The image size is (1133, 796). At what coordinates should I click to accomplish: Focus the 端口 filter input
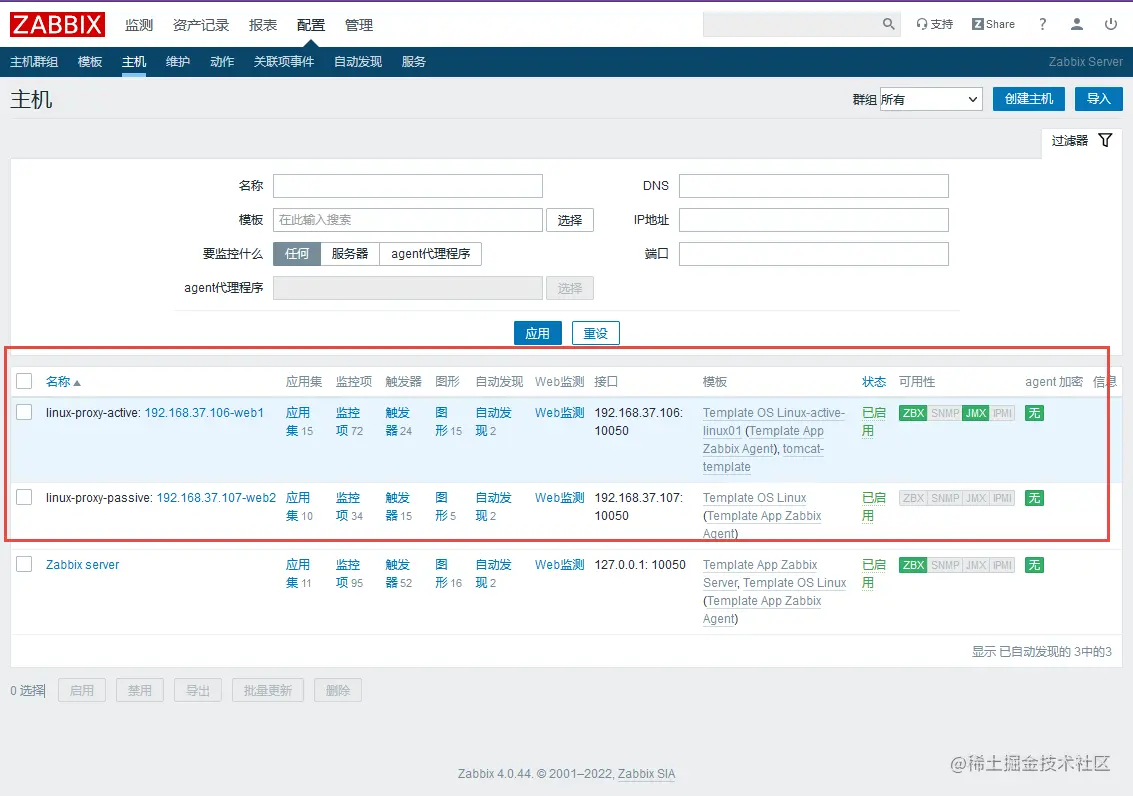click(x=814, y=254)
